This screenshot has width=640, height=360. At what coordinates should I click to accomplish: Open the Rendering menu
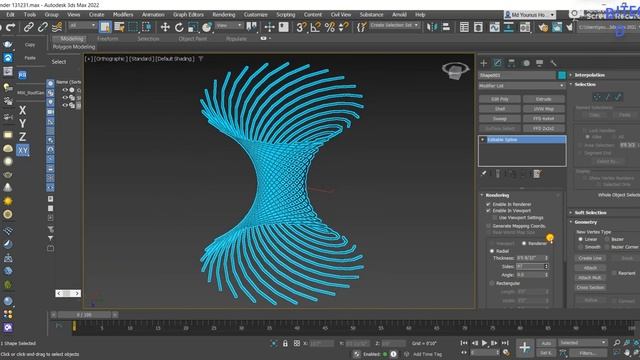224,15
